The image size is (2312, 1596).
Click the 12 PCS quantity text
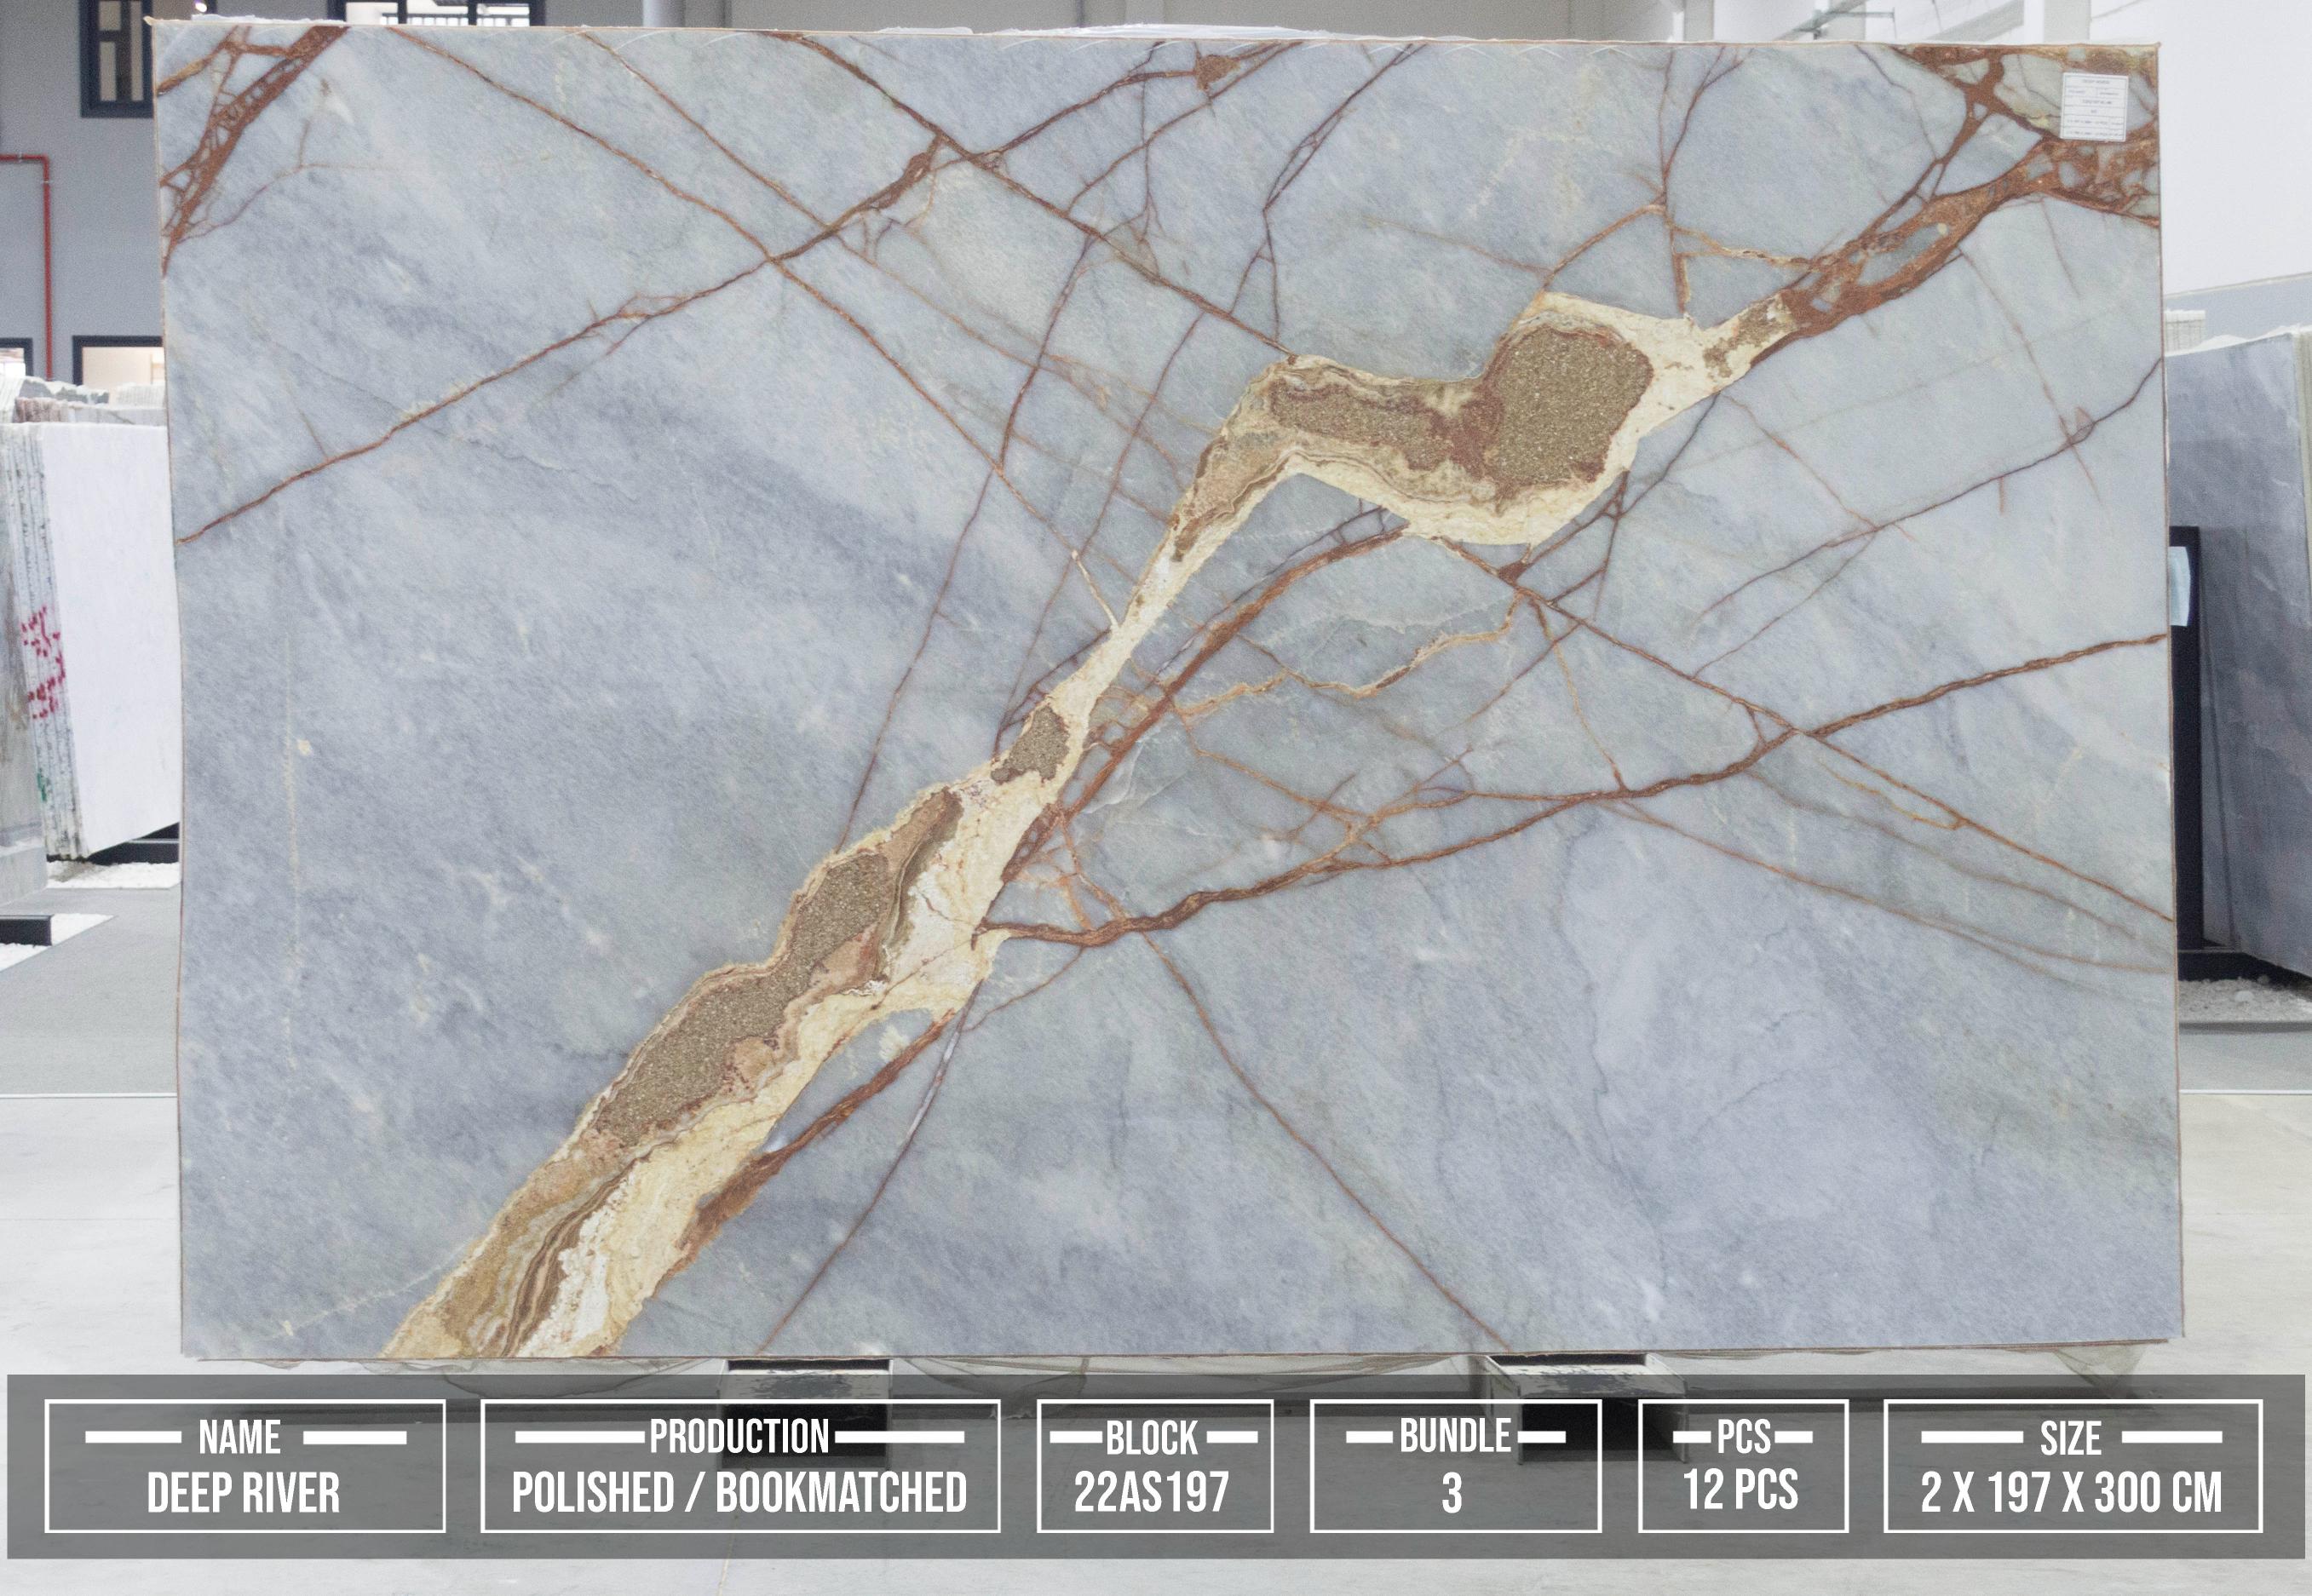point(1741,1489)
